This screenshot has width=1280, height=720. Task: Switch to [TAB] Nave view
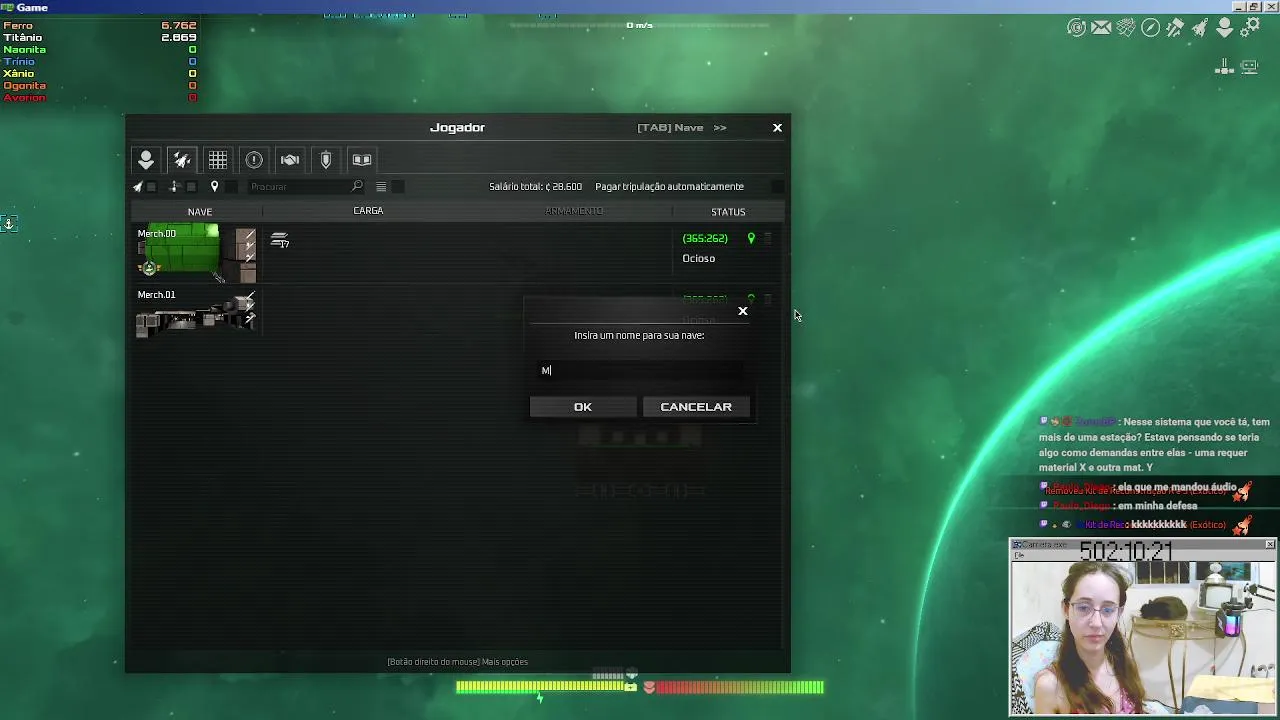pyautogui.click(x=682, y=128)
